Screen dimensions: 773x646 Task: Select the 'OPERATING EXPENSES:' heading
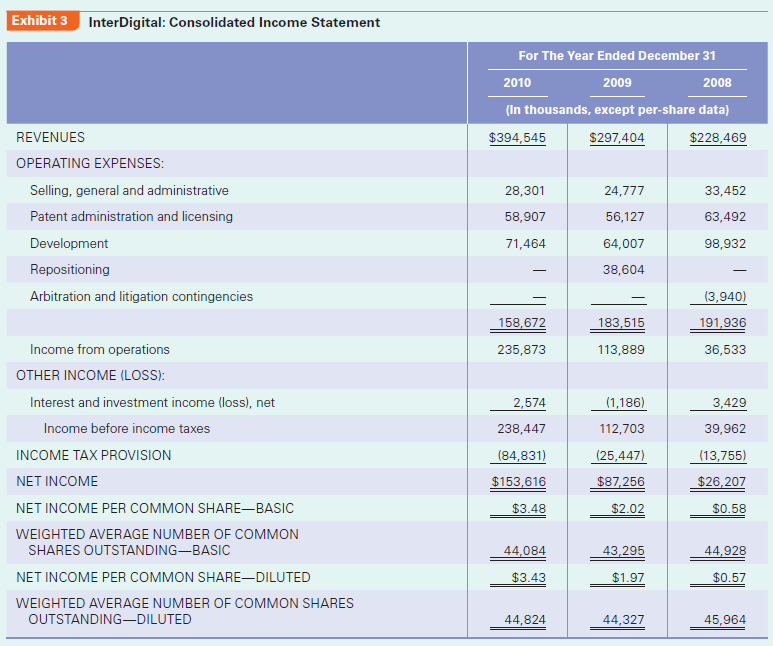click(90, 163)
